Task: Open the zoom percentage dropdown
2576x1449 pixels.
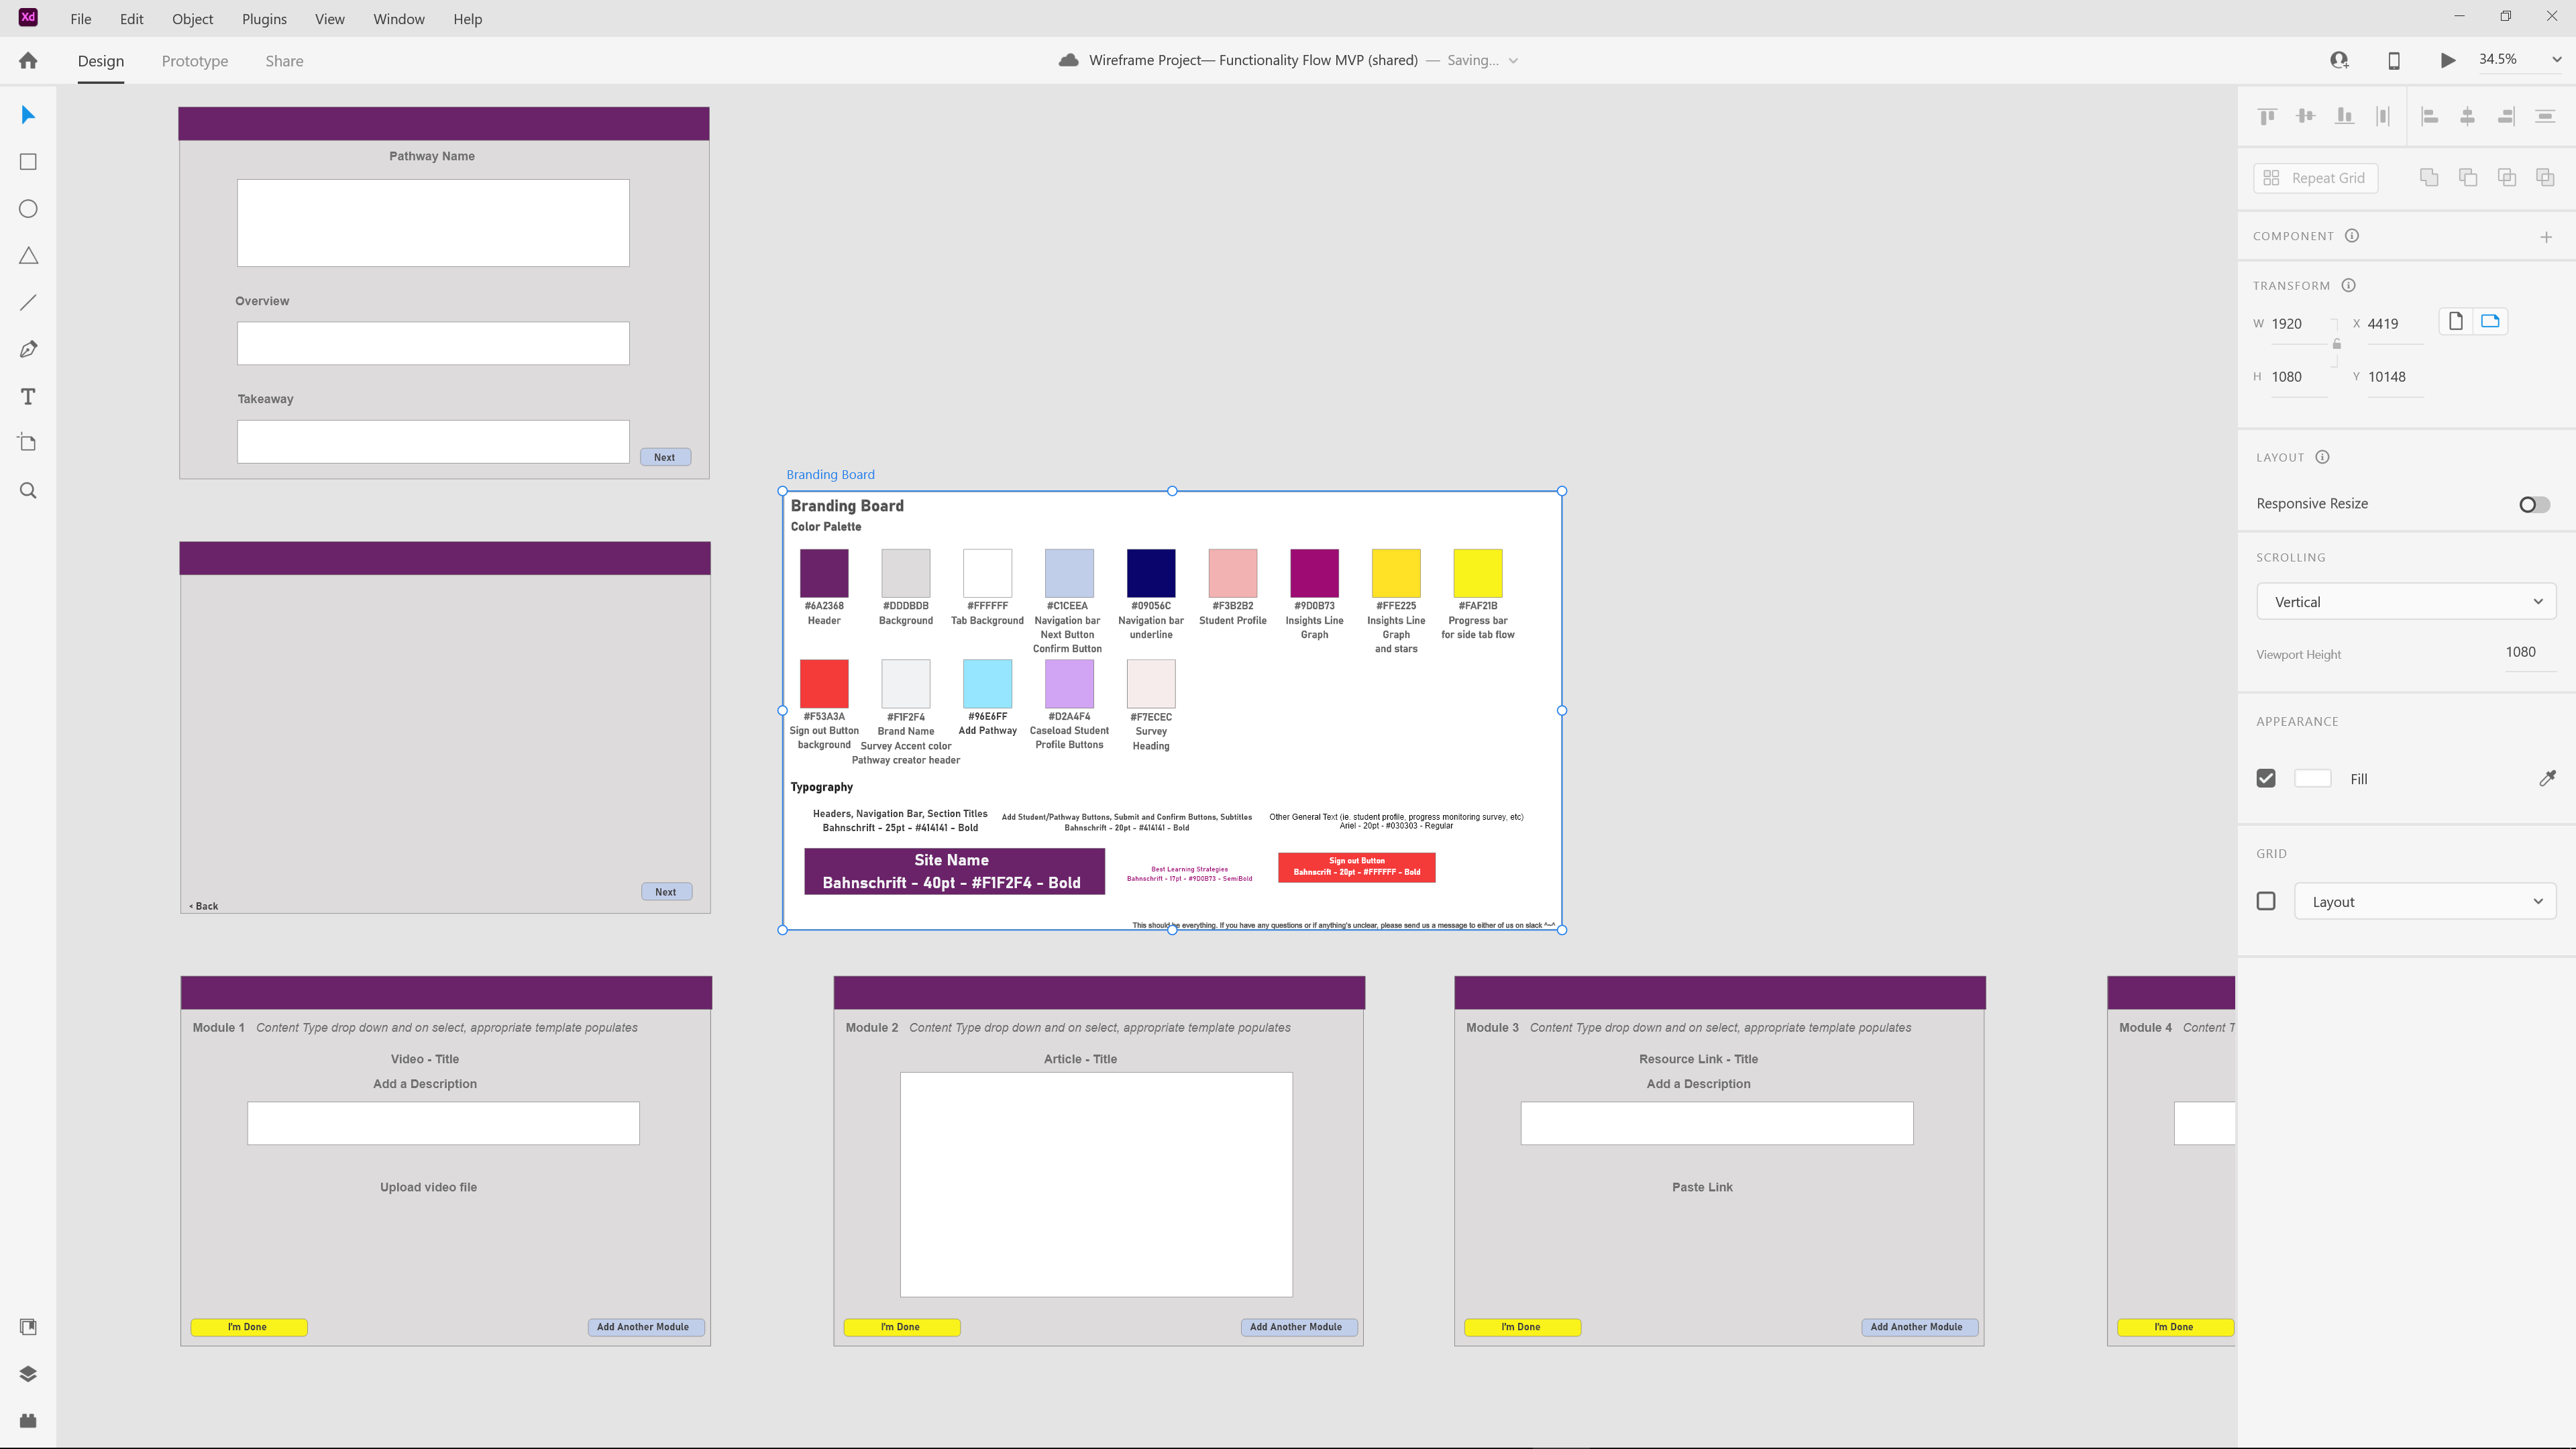Action: click(2556, 60)
